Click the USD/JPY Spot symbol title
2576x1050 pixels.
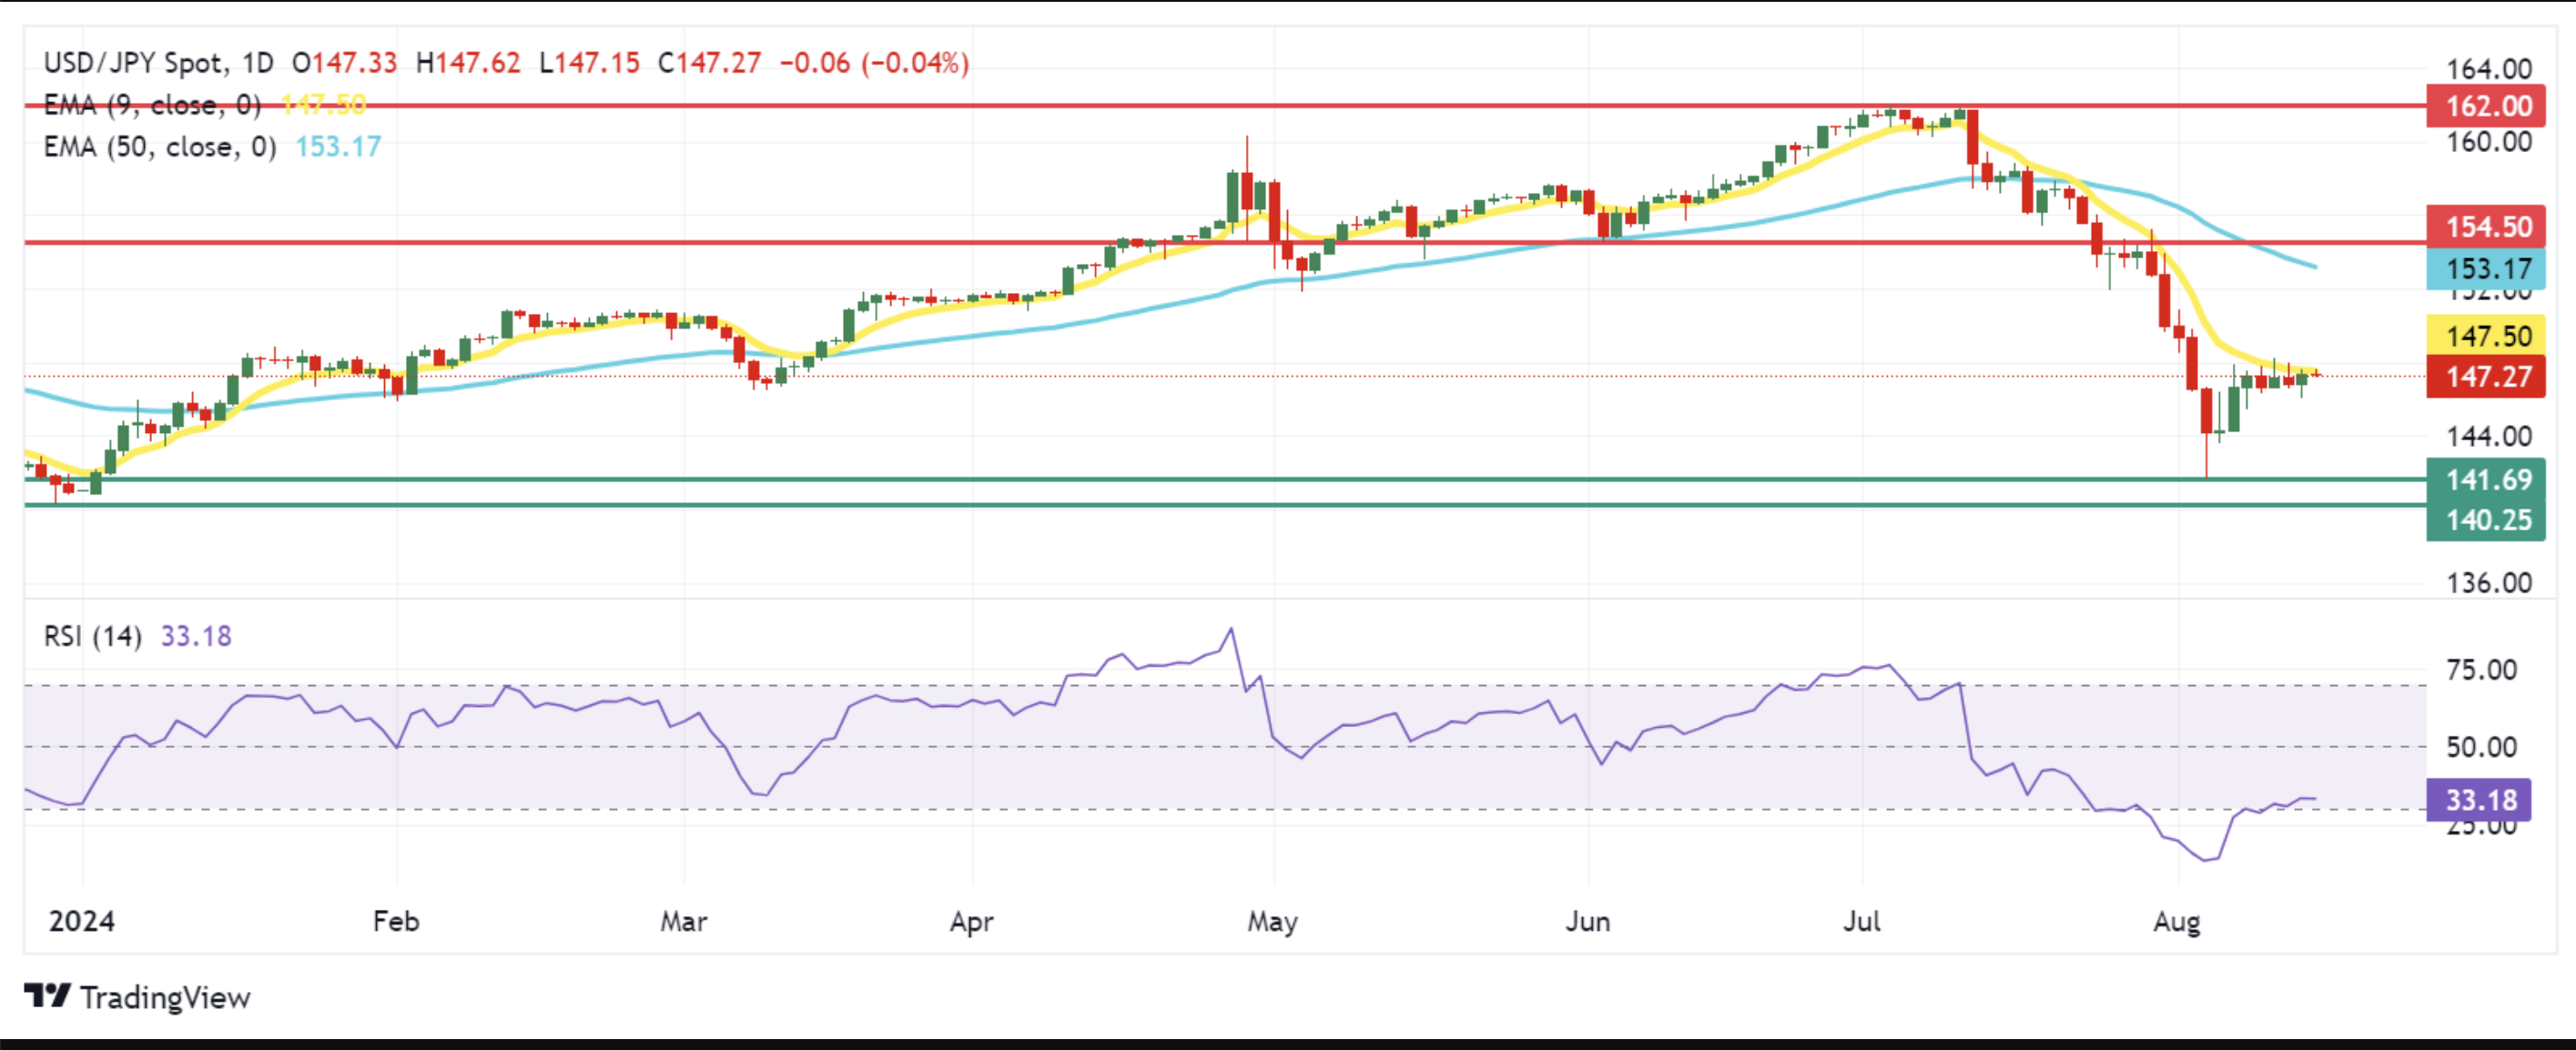pyautogui.click(x=133, y=63)
